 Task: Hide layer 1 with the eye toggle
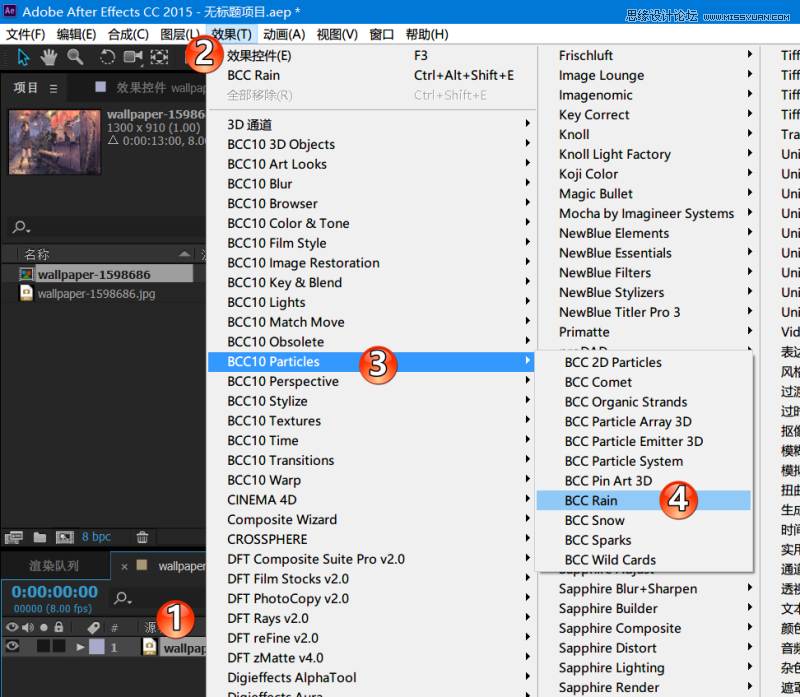pos(12,647)
